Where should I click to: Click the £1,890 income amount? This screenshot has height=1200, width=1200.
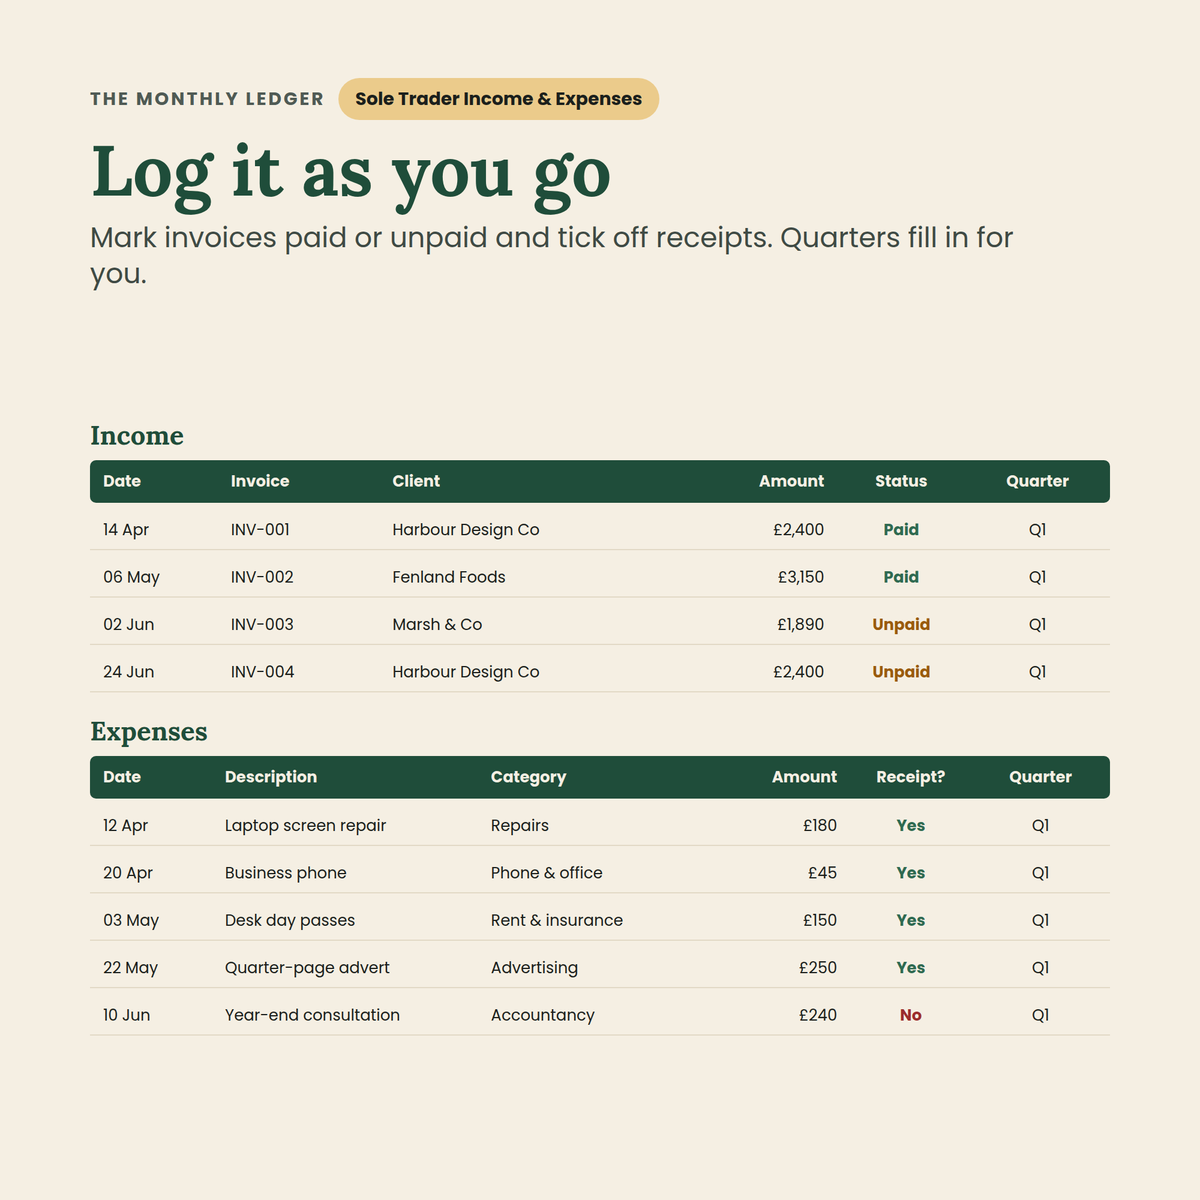[801, 625]
